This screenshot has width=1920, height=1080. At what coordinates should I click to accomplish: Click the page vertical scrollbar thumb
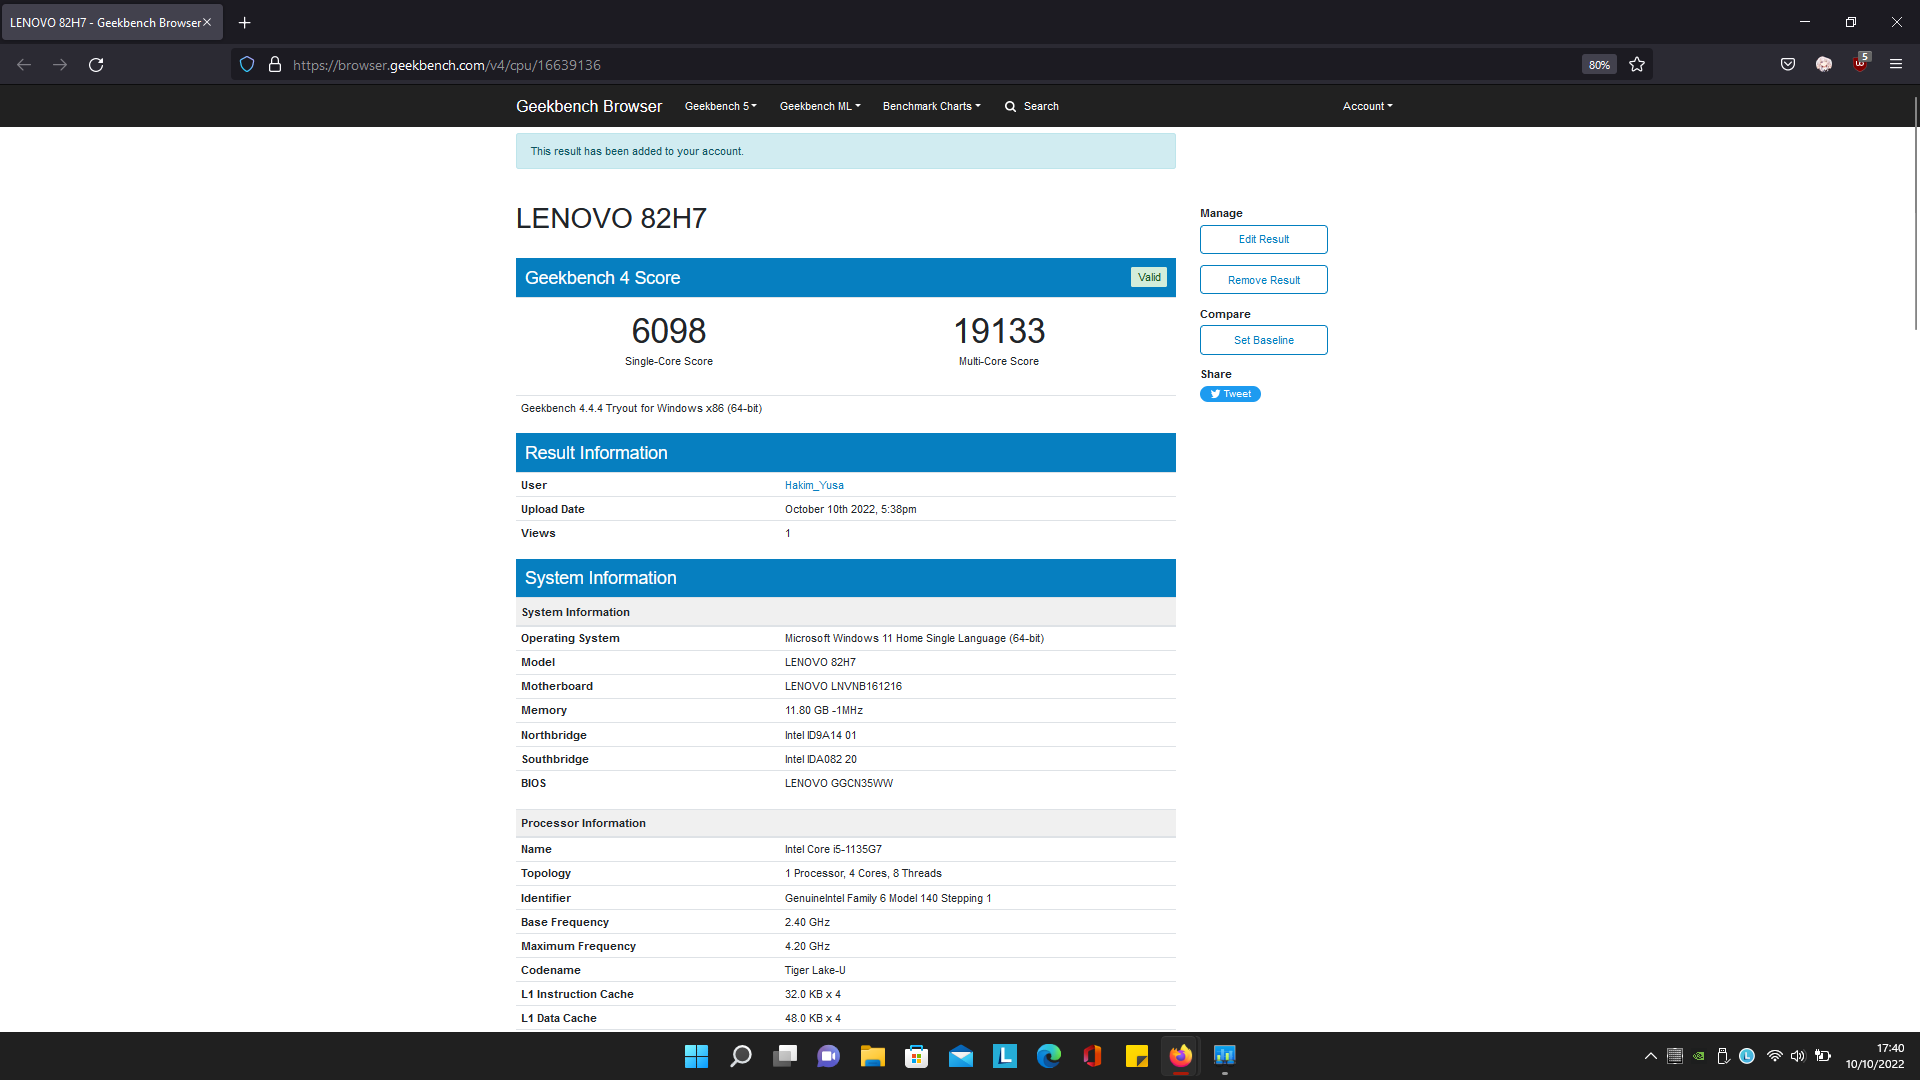(x=1915, y=213)
